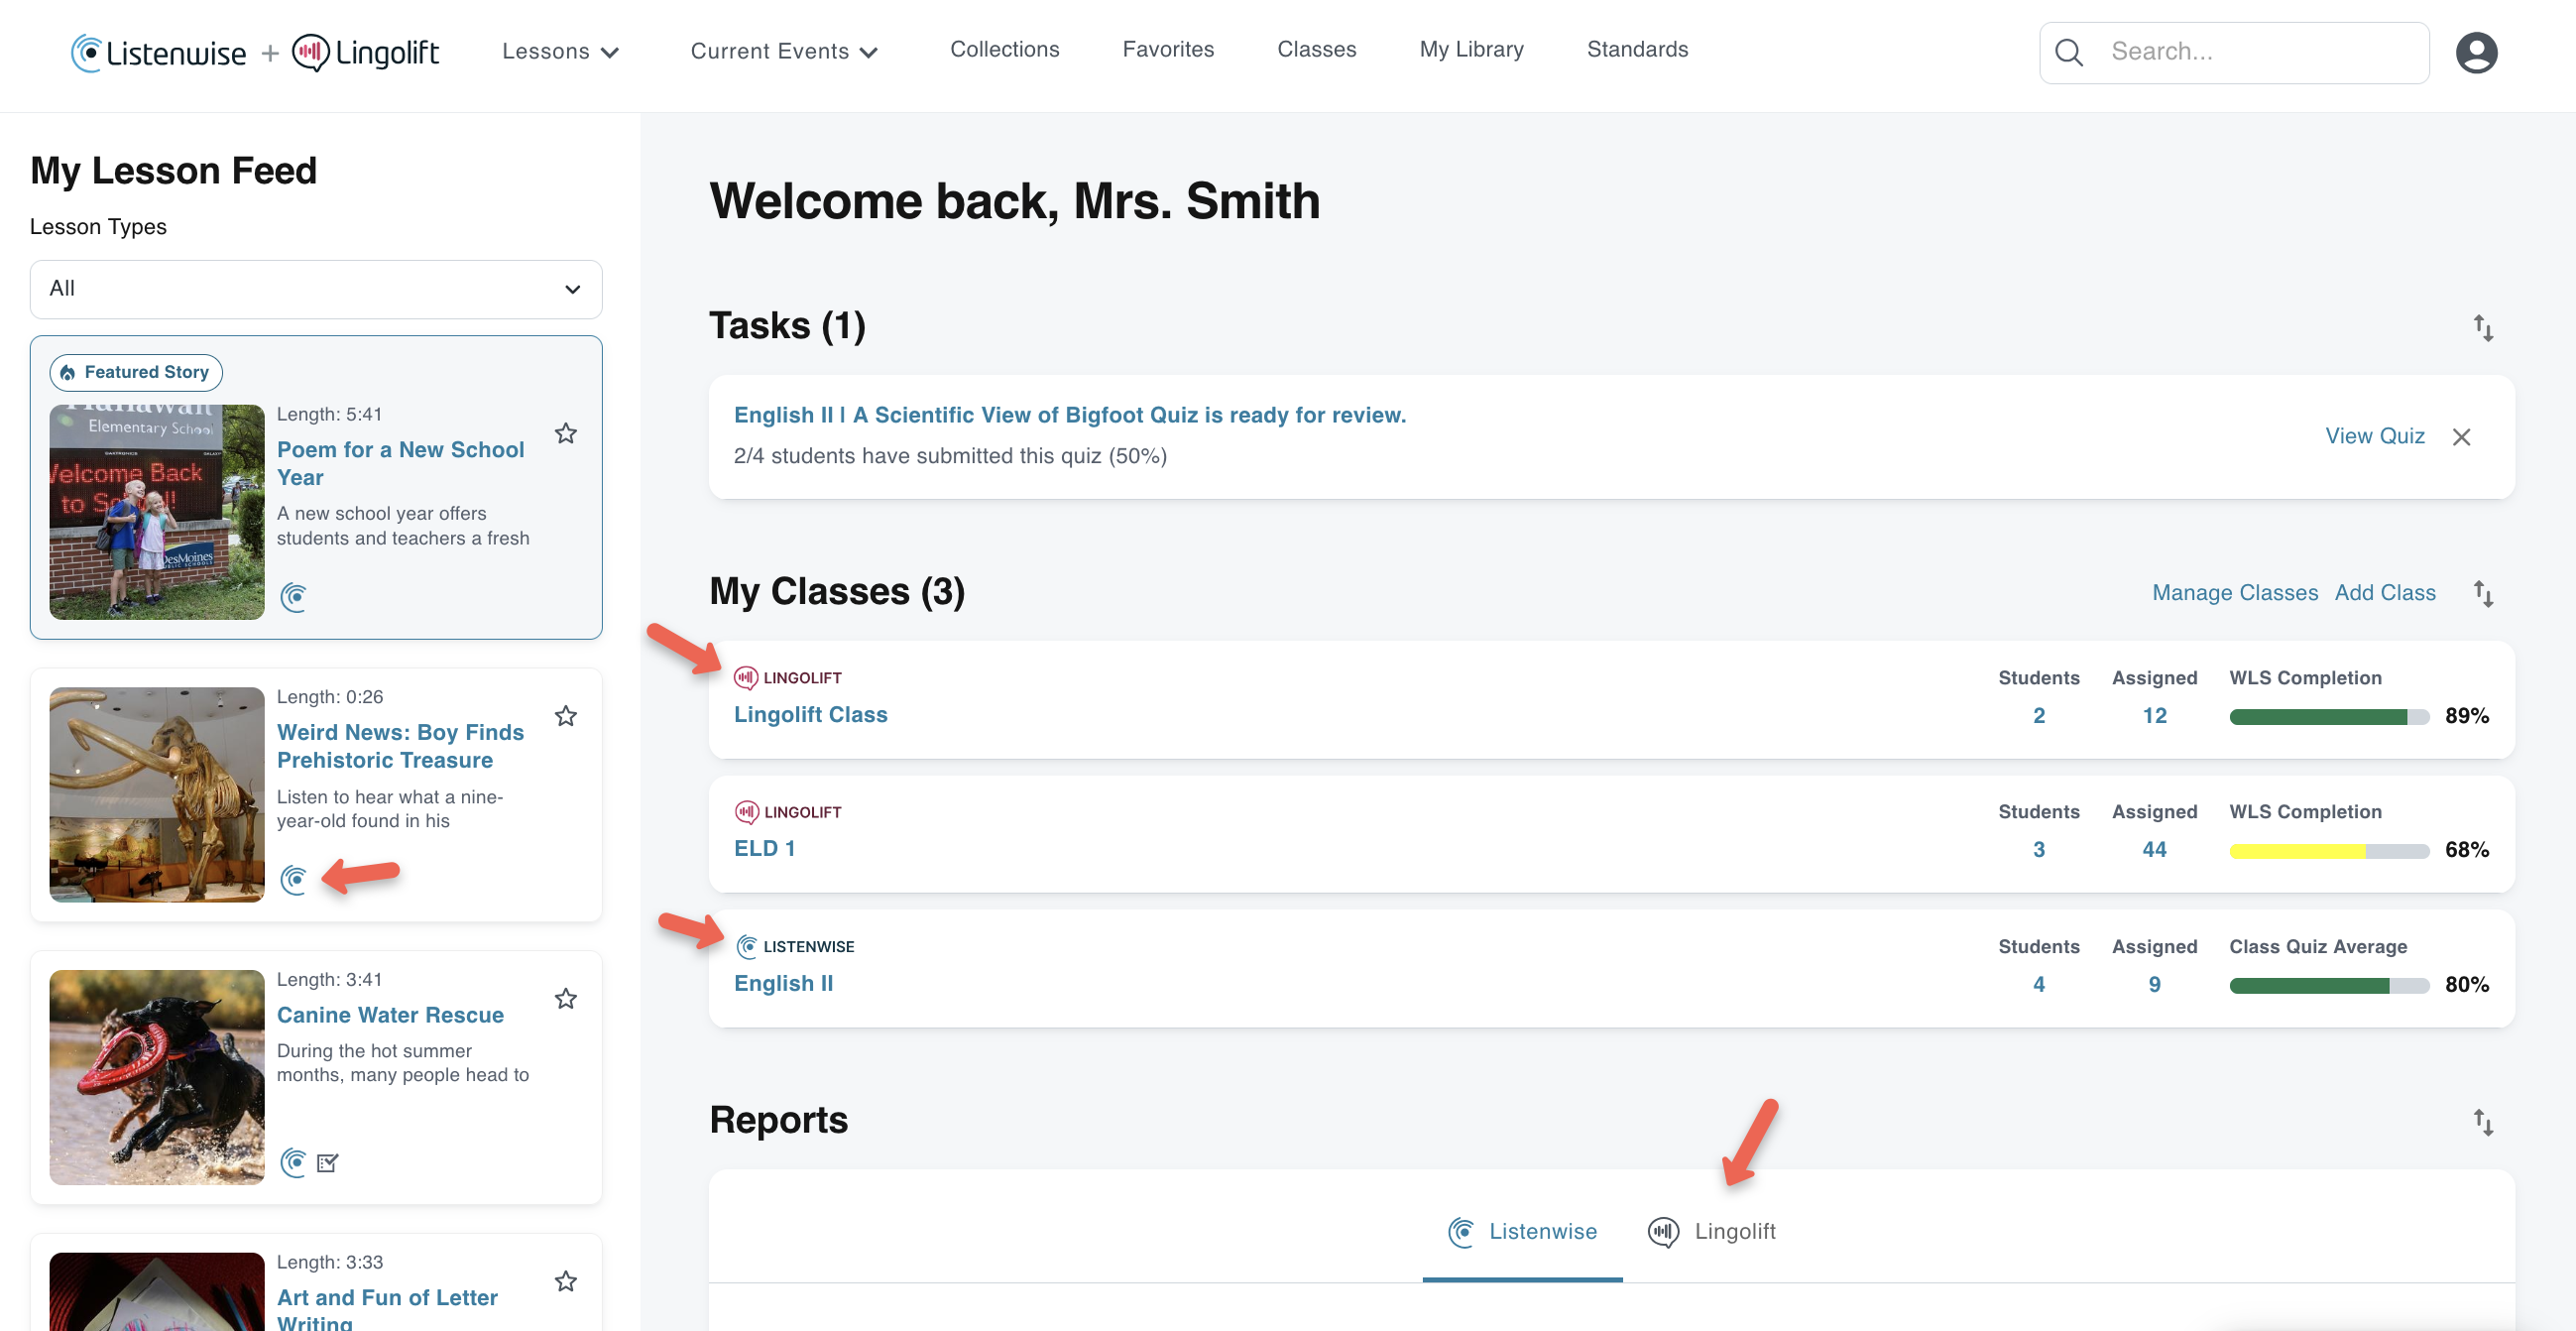Viewport: 2576px width, 1331px height.
Task: Click the quiz icon on Canine Water Rescue
Action: (327, 1162)
